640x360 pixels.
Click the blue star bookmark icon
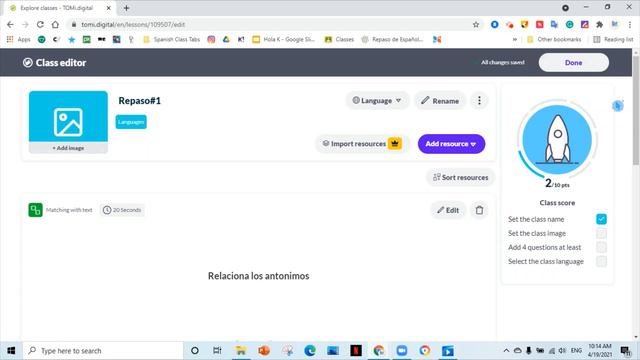pos(71,40)
